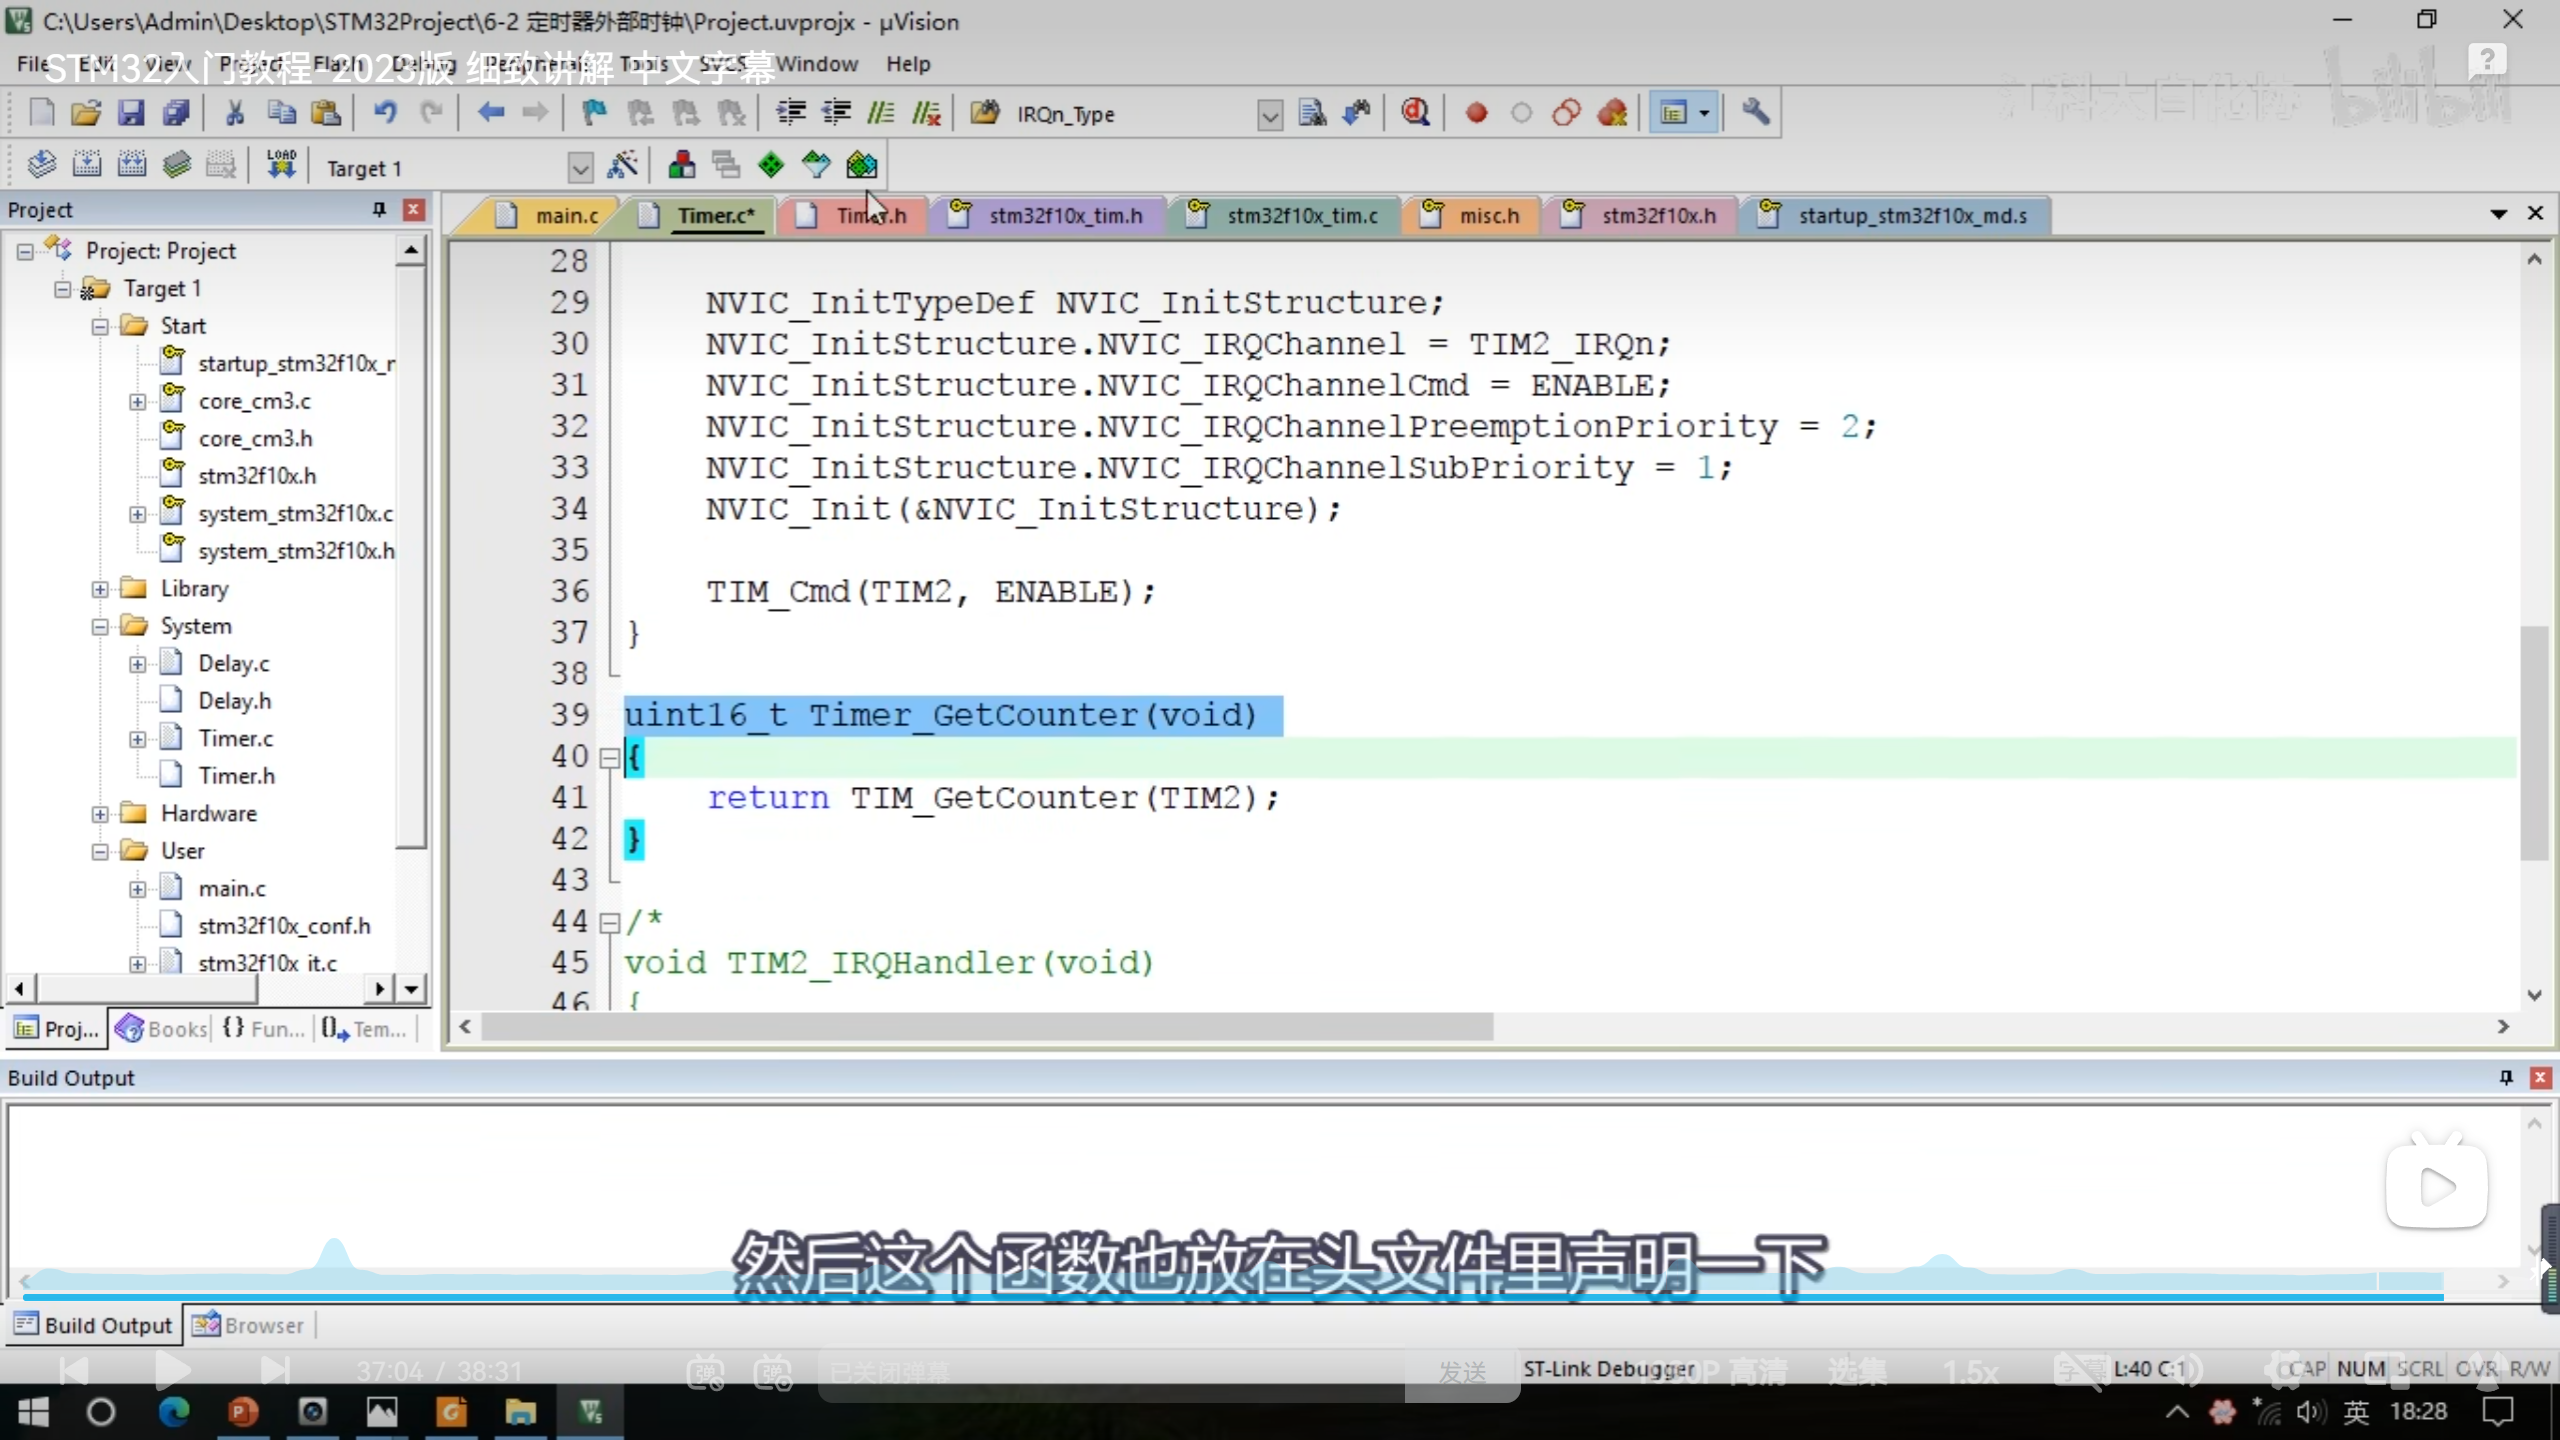The image size is (2560, 1440).
Task: Click the editor horizontal scrollbar
Action: pos(986,1027)
